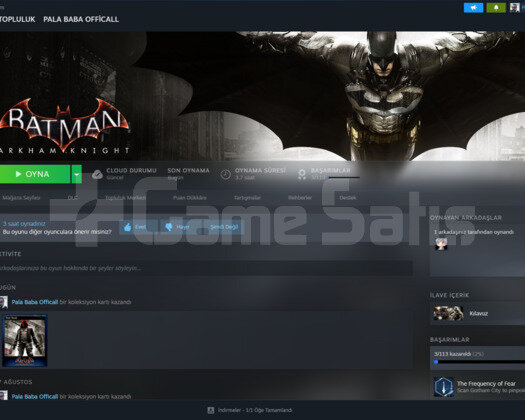This screenshot has width=525, height=420.
Task: Click the BAŞARIMLAR sidebar heading
Action: [450, 340]
